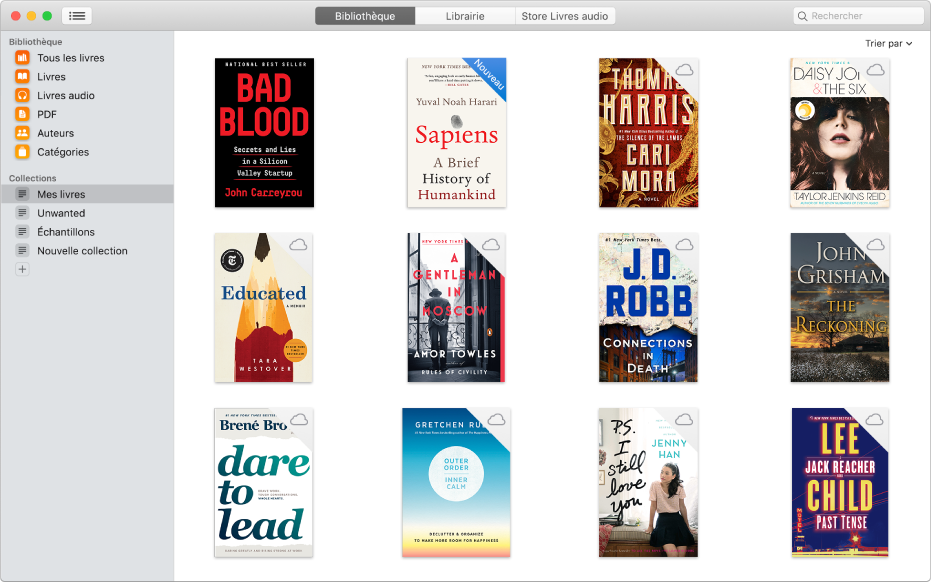Click cloud icon on Past Tense cover

(x=874, y=420)
